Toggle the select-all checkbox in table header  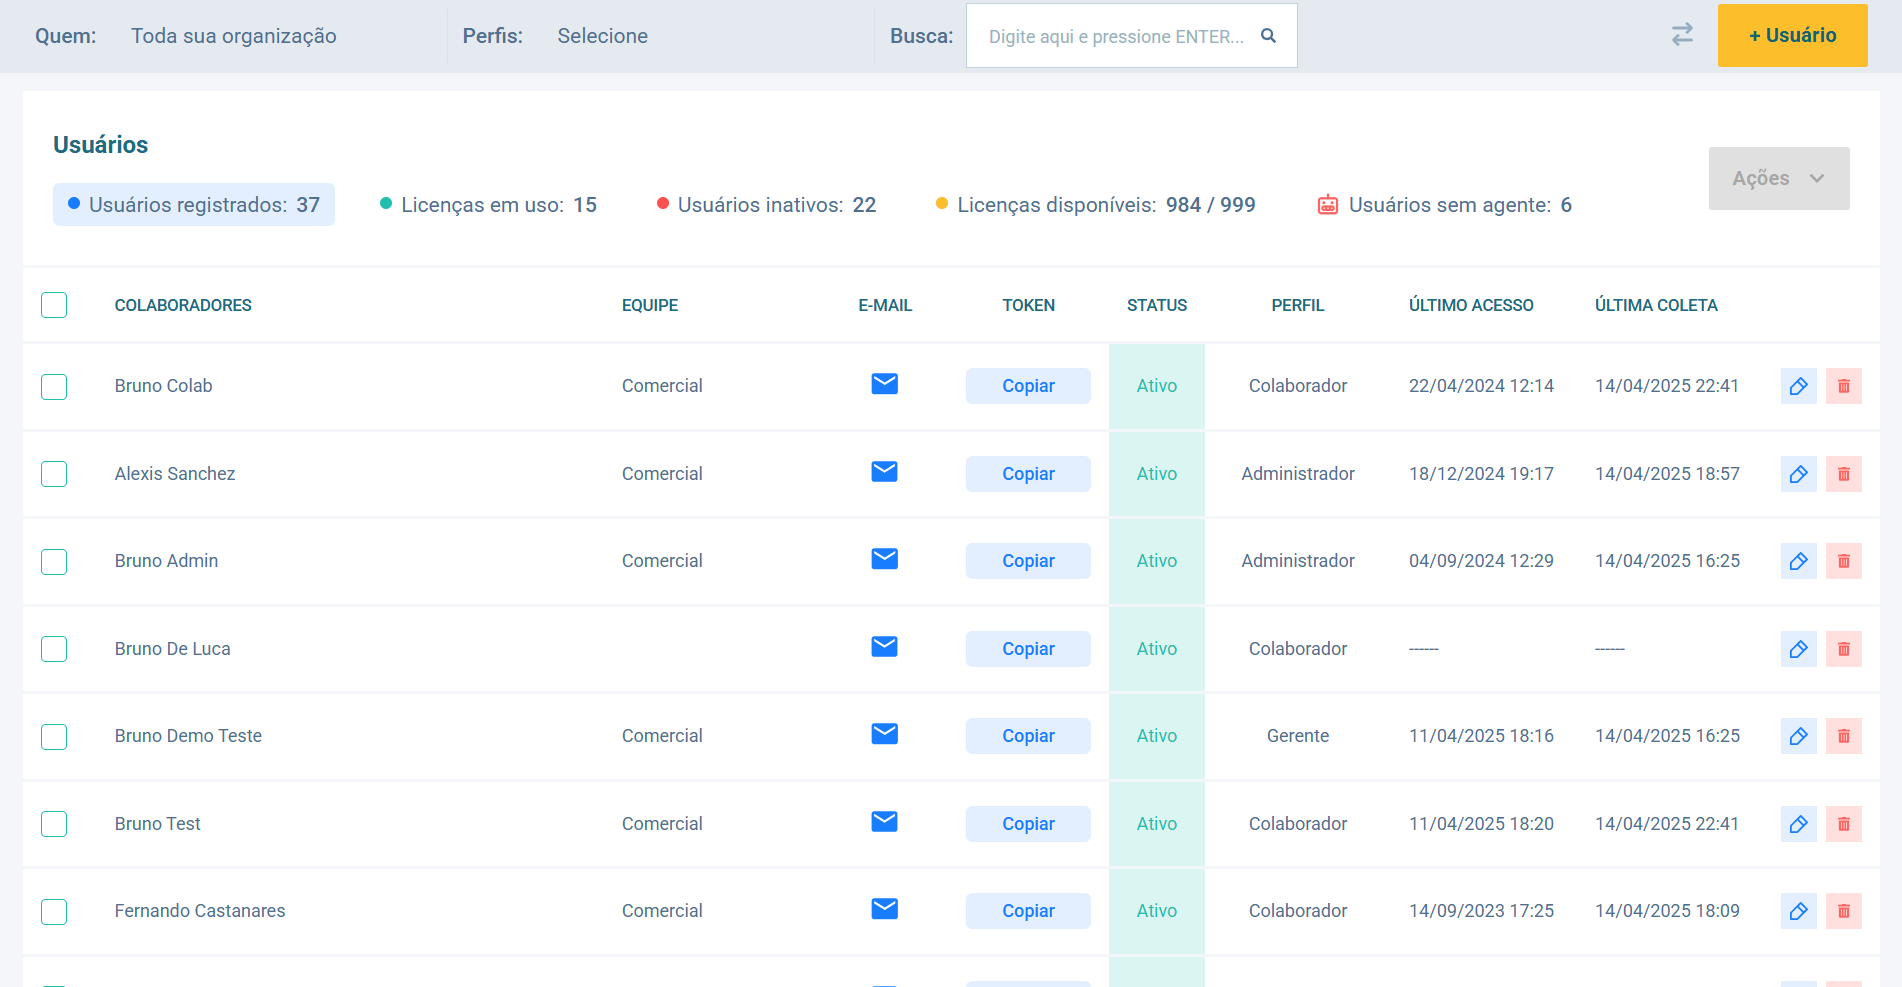(54, 305)
